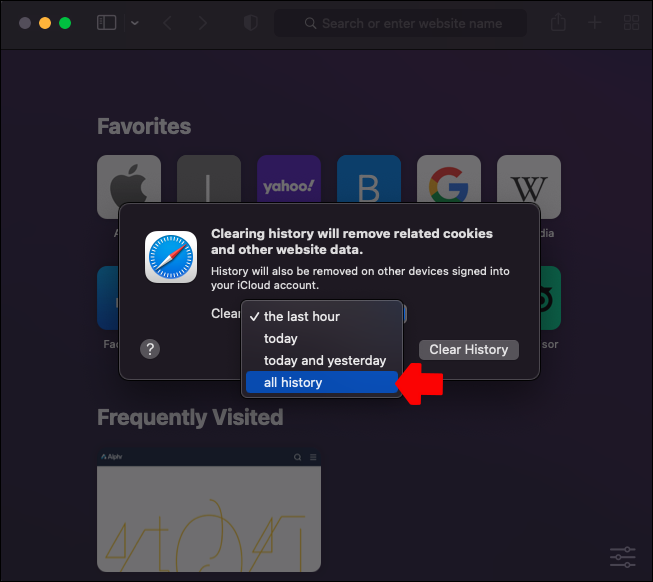The width and height of the screenshot is (653, 582).
Task: Open help with the question mark button
Action: (150, 349)
